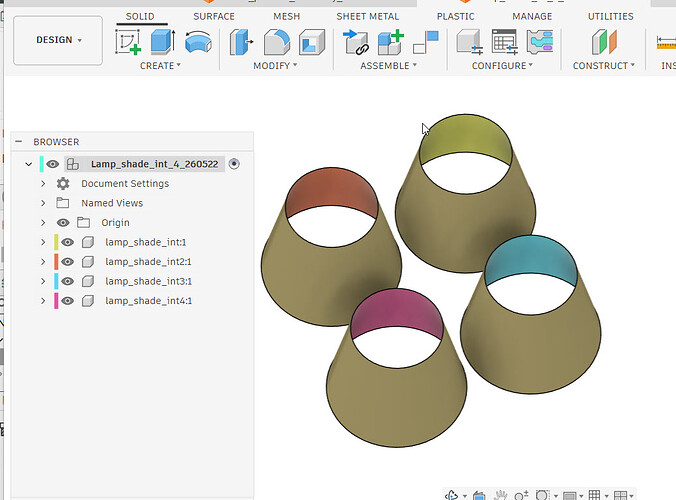
Task: Choose the Extrude tool icon
Action: click(163, 42)
